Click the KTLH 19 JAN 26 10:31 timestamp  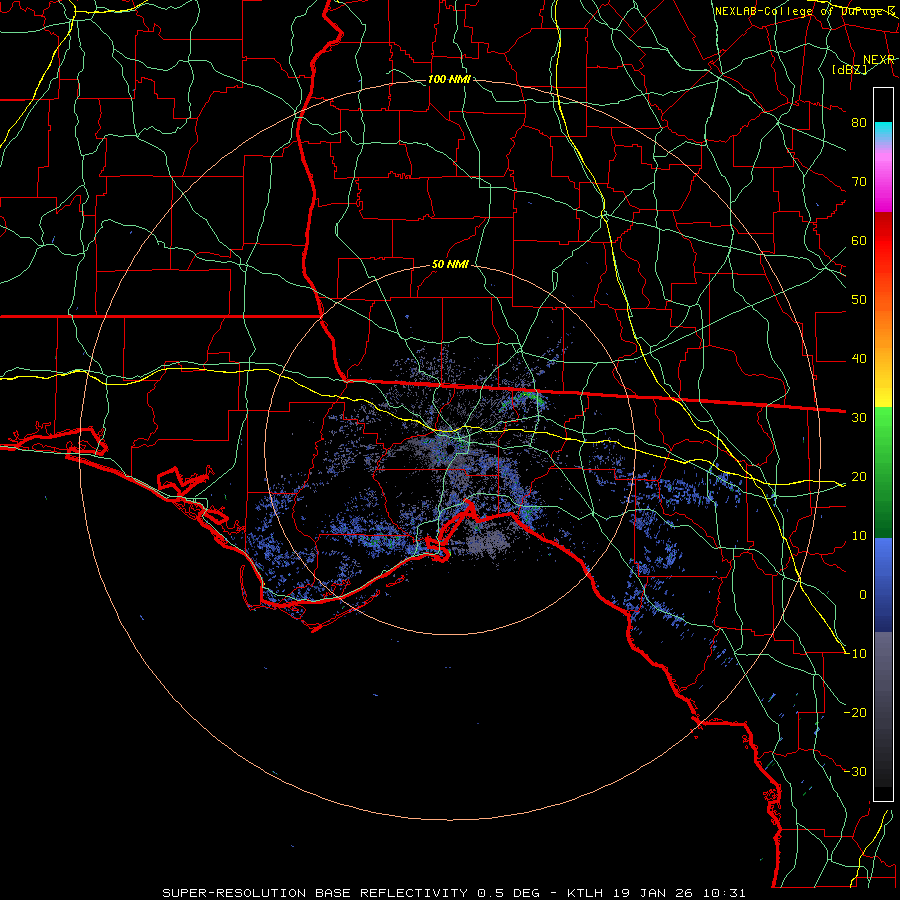[657, 893]
